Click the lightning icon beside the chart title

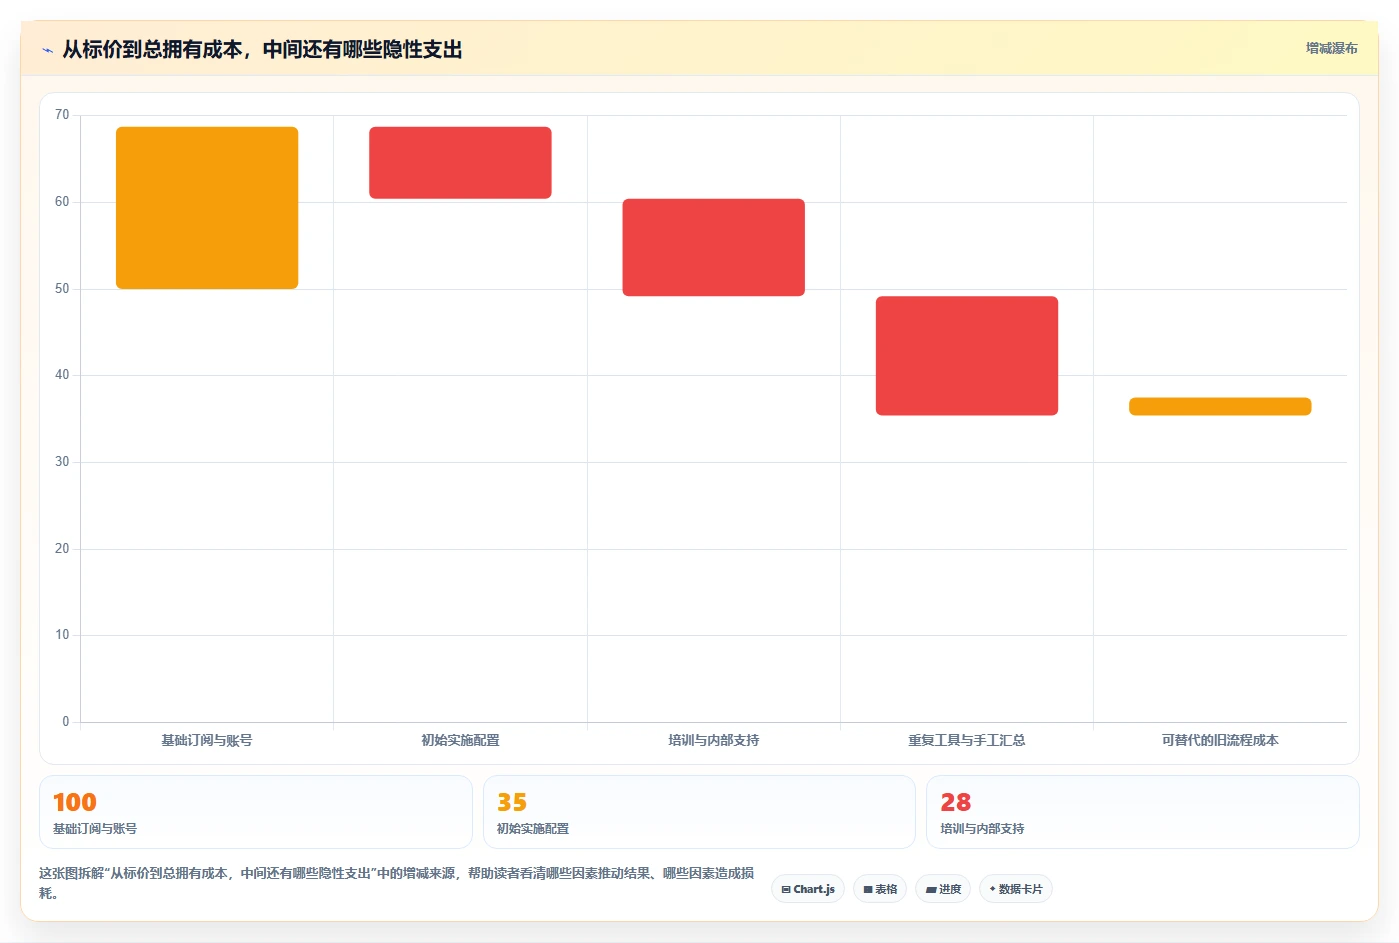47,50
